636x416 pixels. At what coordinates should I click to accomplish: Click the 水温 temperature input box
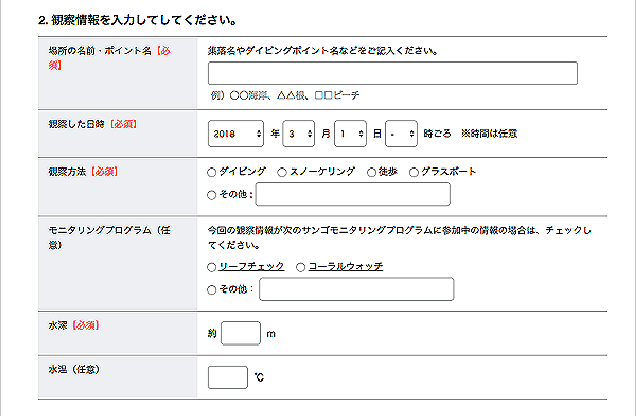pos(227,377)
